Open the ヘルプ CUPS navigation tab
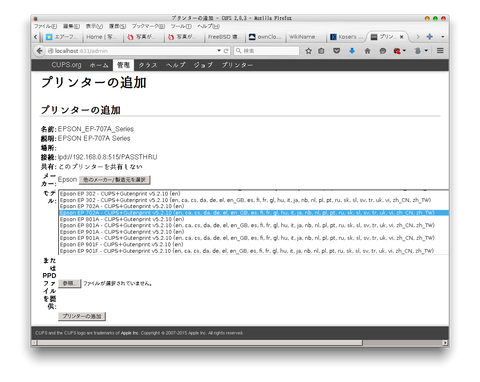 176,65
